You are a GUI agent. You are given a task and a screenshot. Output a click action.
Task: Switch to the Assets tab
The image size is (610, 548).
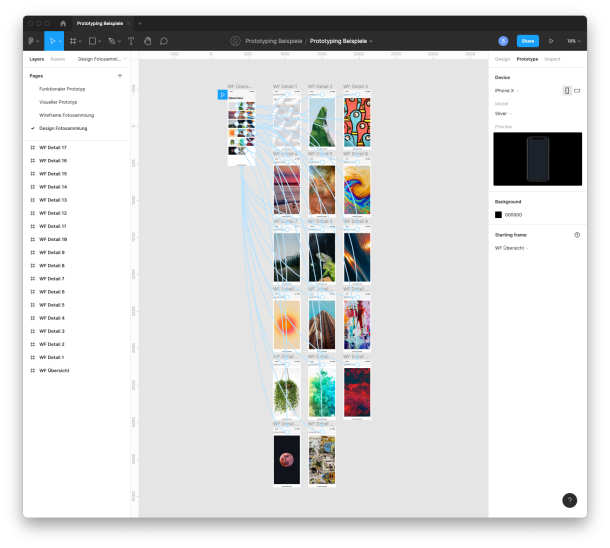[x=58, y=59]
